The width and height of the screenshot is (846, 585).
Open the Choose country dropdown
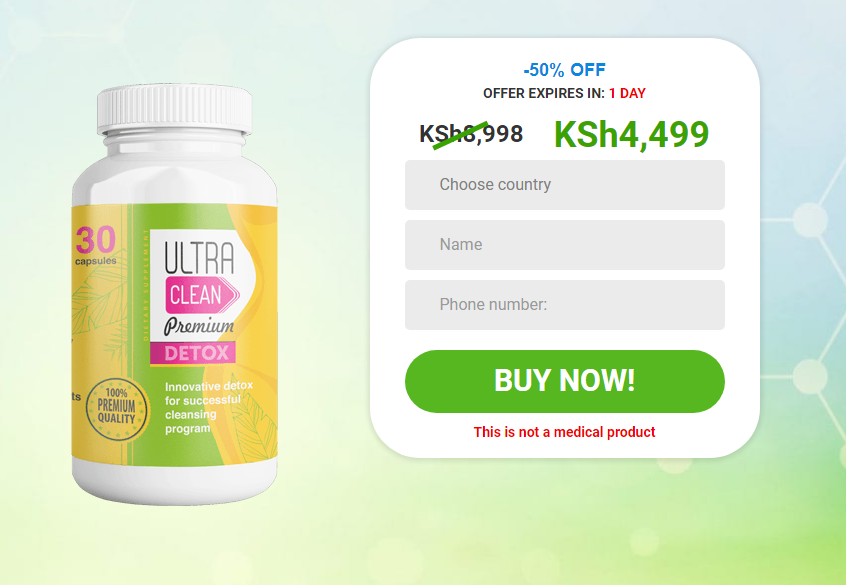(564, 185)
